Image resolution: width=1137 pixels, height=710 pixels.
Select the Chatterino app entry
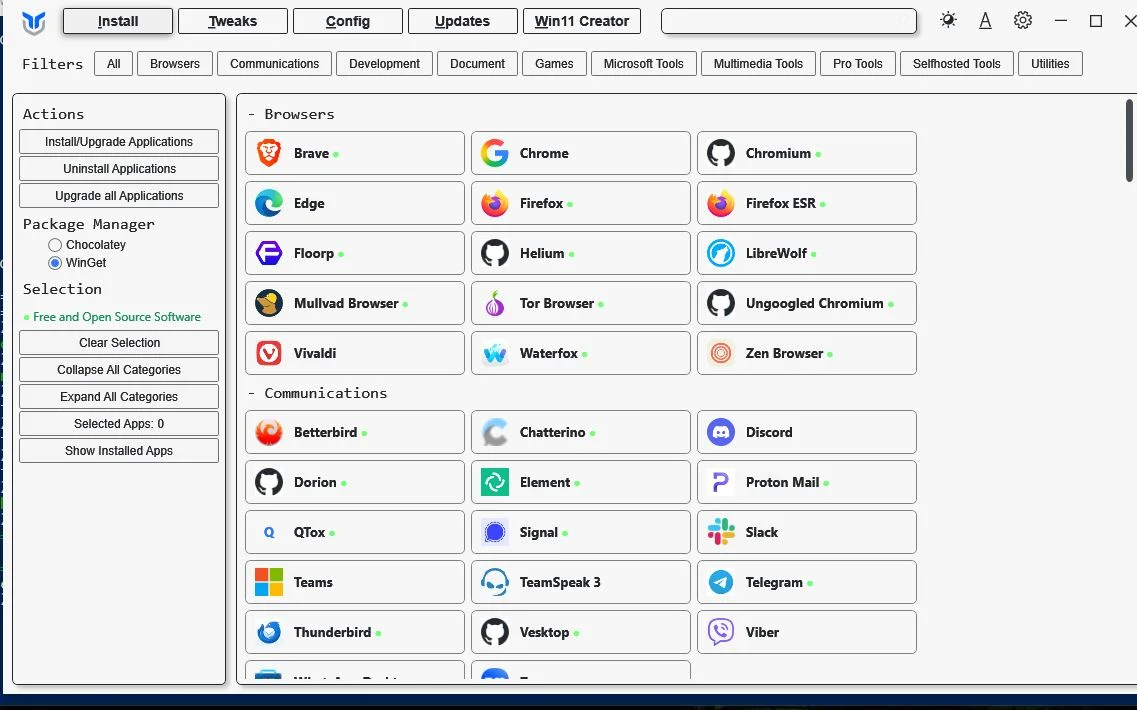(x=580, y=432)
